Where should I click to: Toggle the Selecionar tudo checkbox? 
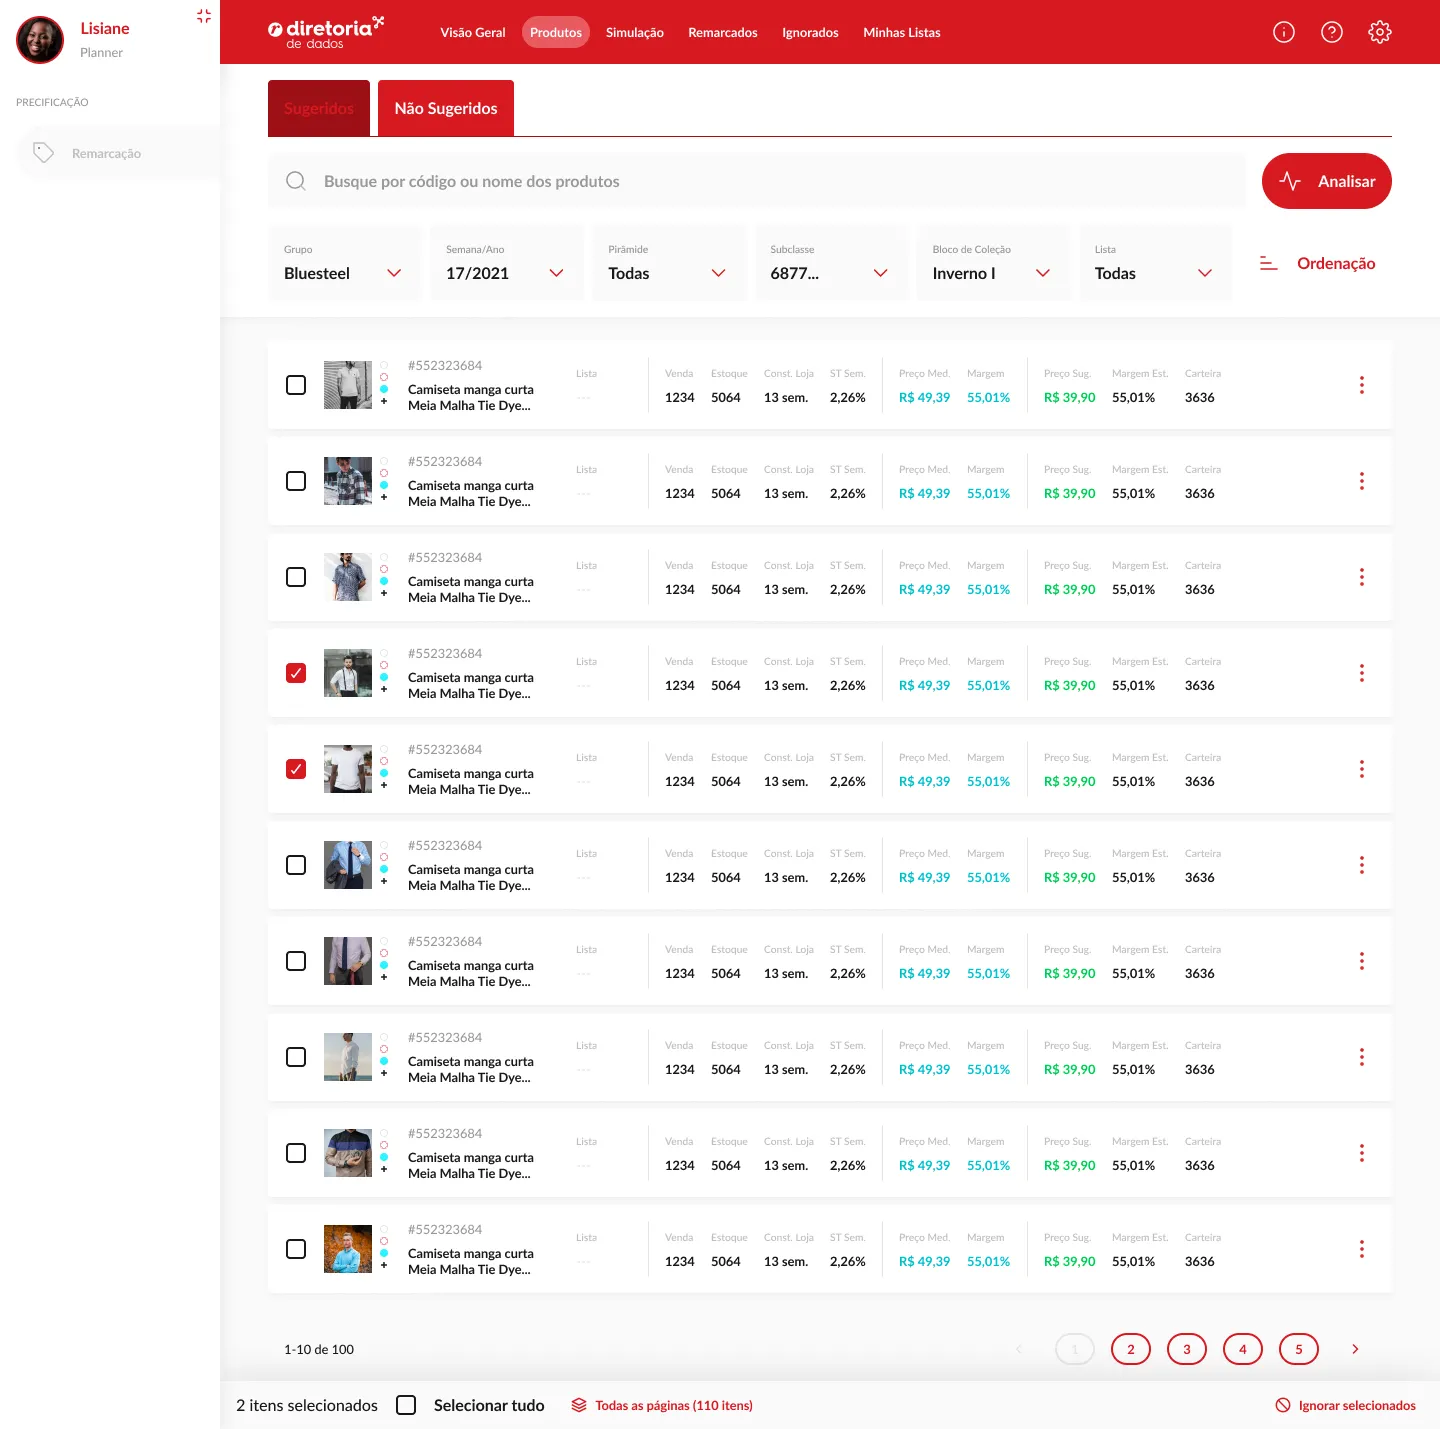(x=406, y=1405)
